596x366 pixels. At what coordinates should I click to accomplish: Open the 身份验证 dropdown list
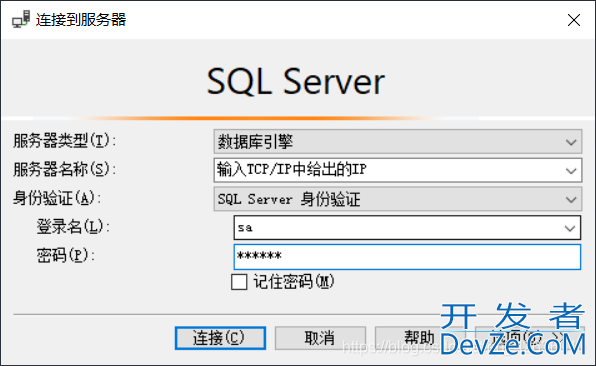tap(398, 199)
